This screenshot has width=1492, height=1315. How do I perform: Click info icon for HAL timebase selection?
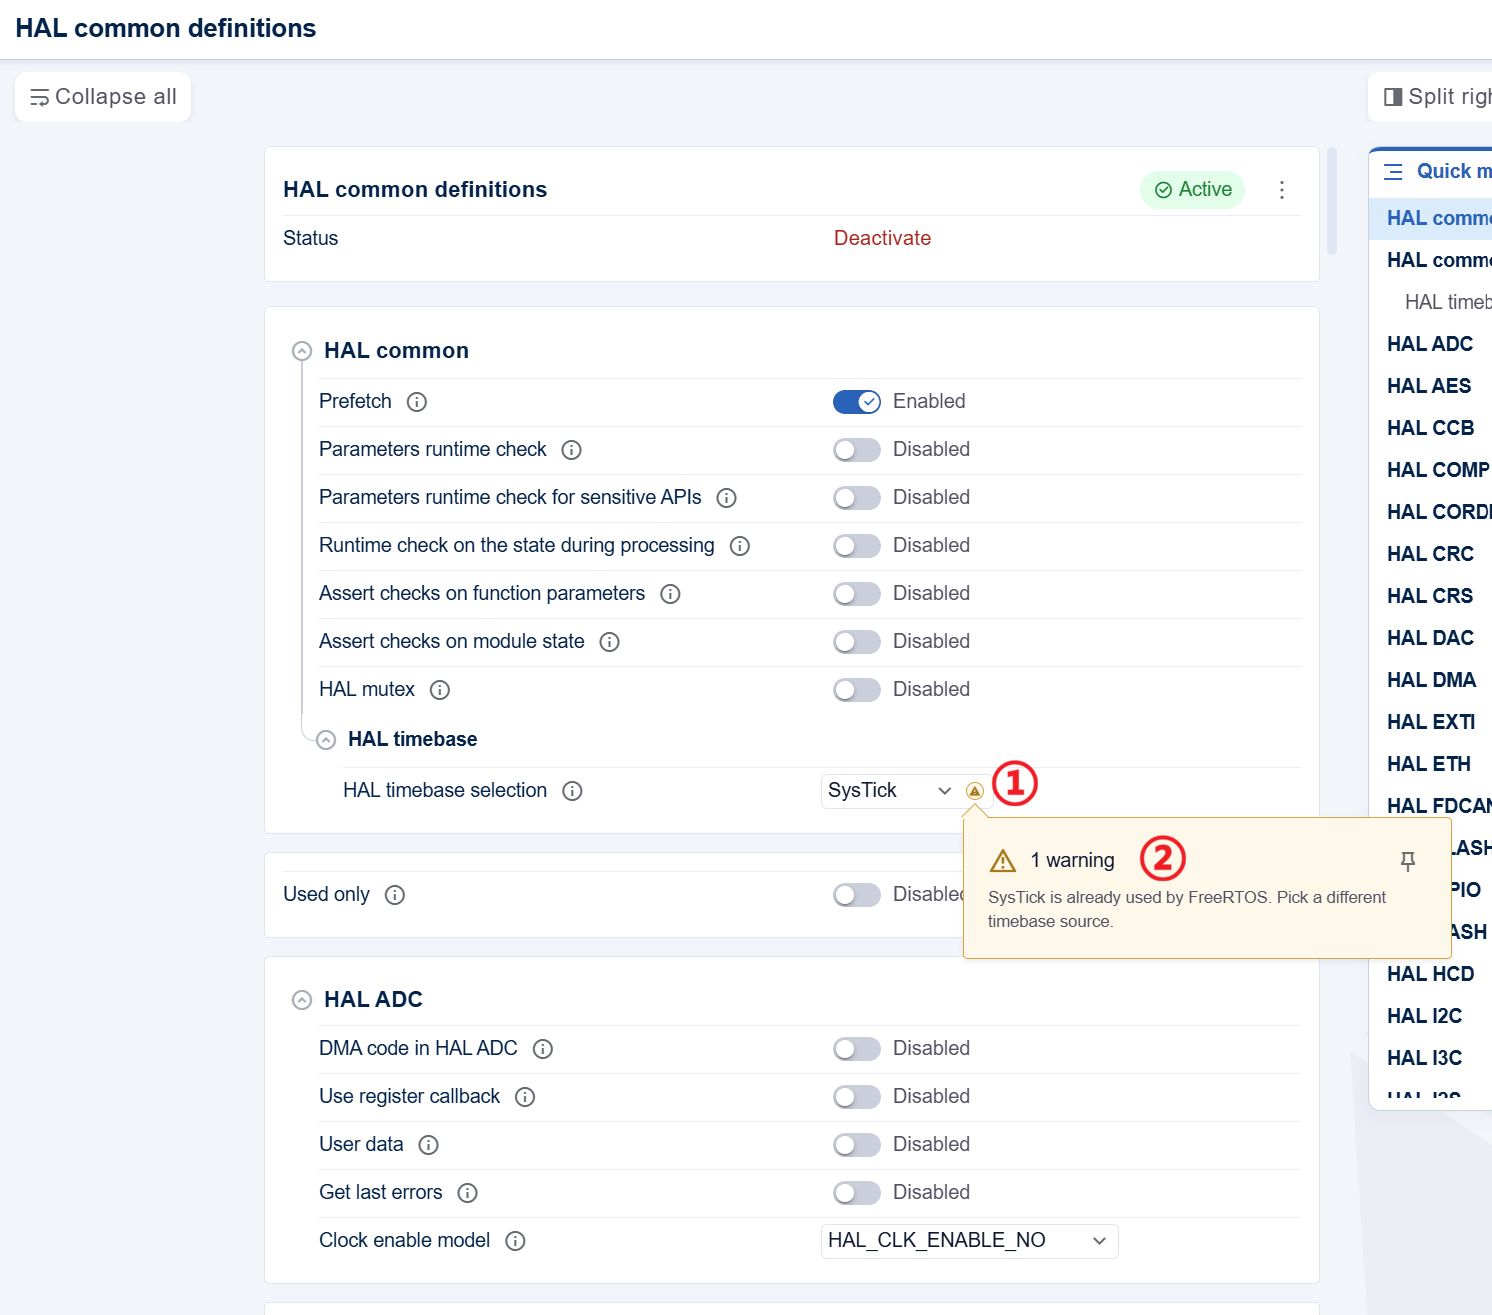point(572,791)
